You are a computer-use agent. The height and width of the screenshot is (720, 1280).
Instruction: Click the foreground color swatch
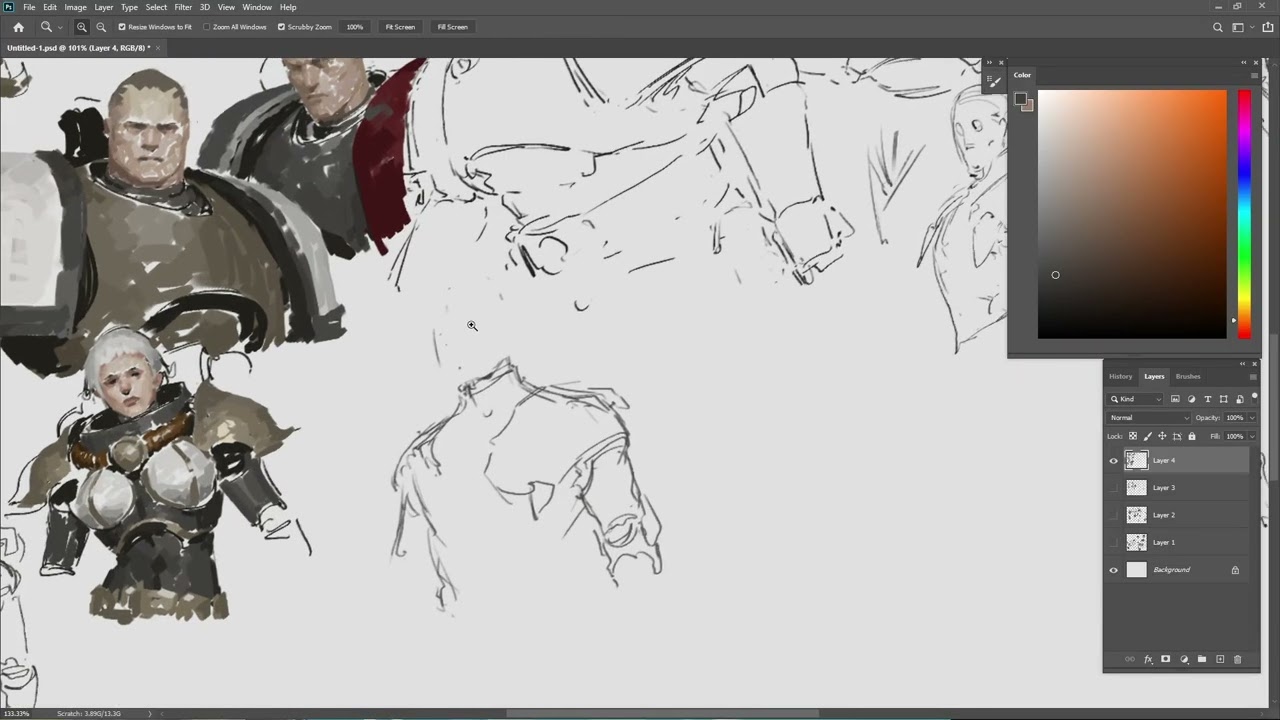(1020, 99)
